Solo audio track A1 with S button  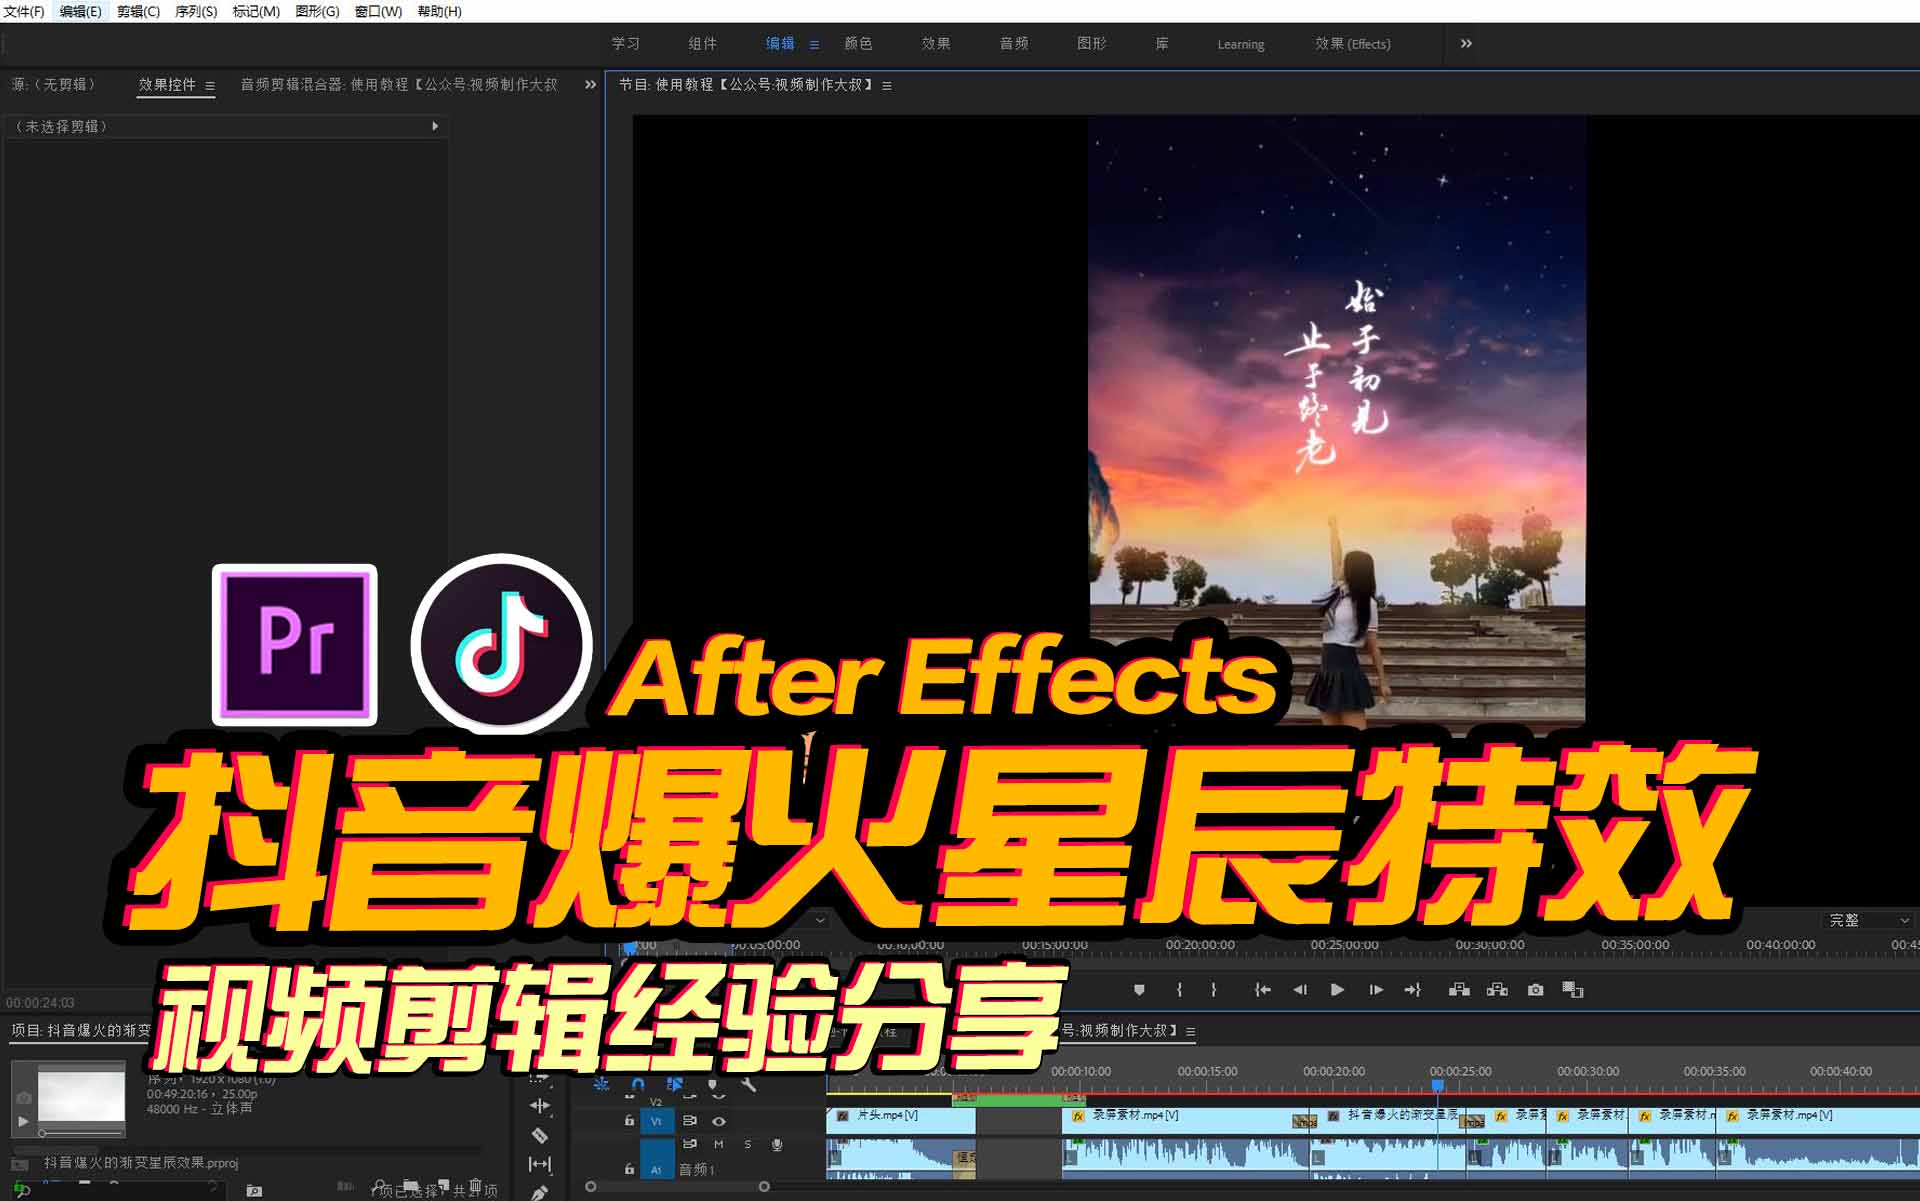point(747,1144)
